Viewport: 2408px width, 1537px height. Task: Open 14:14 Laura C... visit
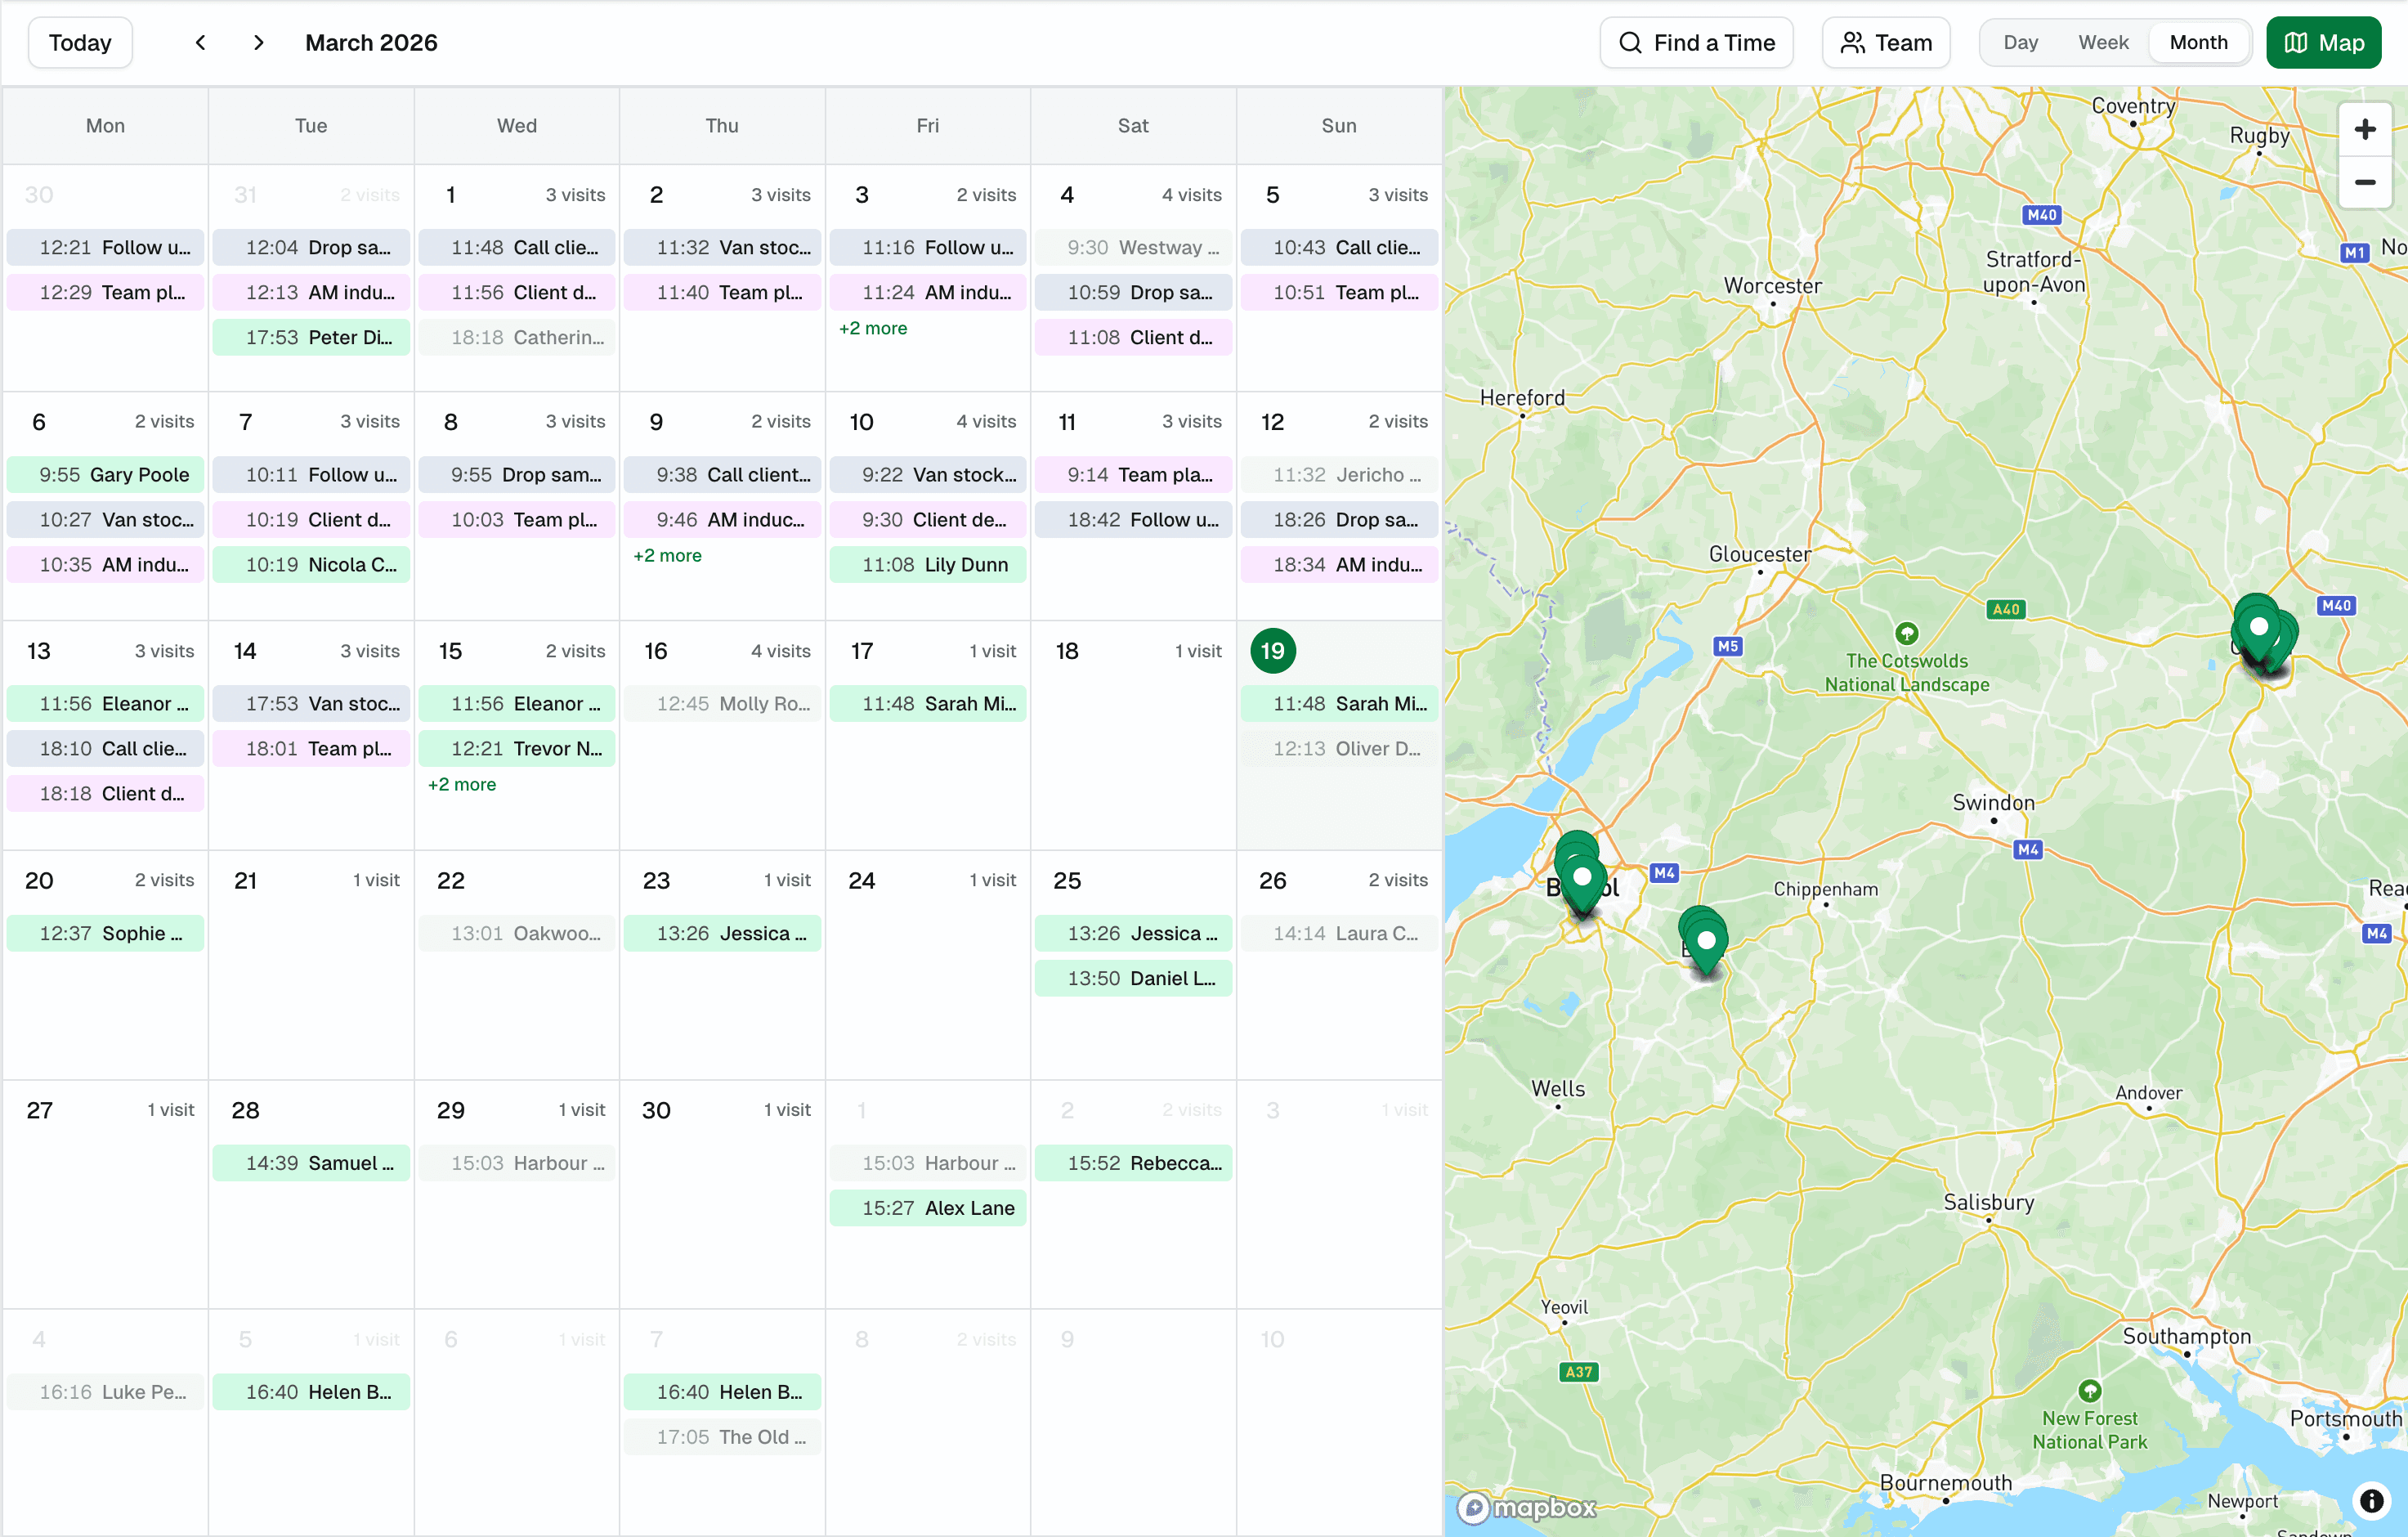click(x=1339, y=933)
